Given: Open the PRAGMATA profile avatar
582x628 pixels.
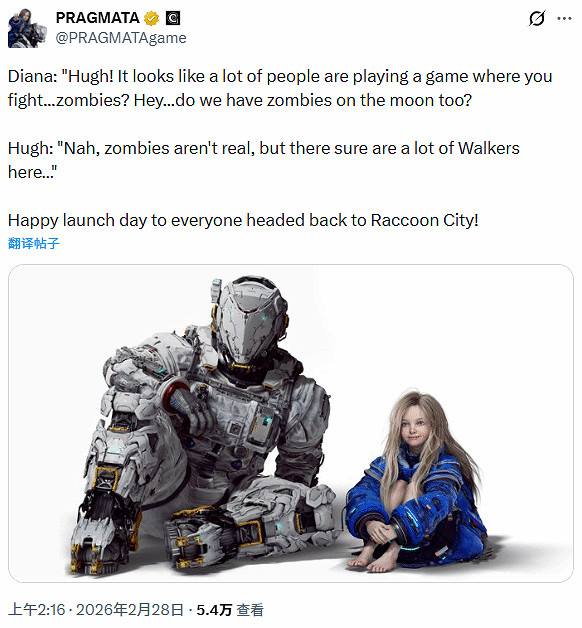Looking at the screenshot, I should (27, 28).
